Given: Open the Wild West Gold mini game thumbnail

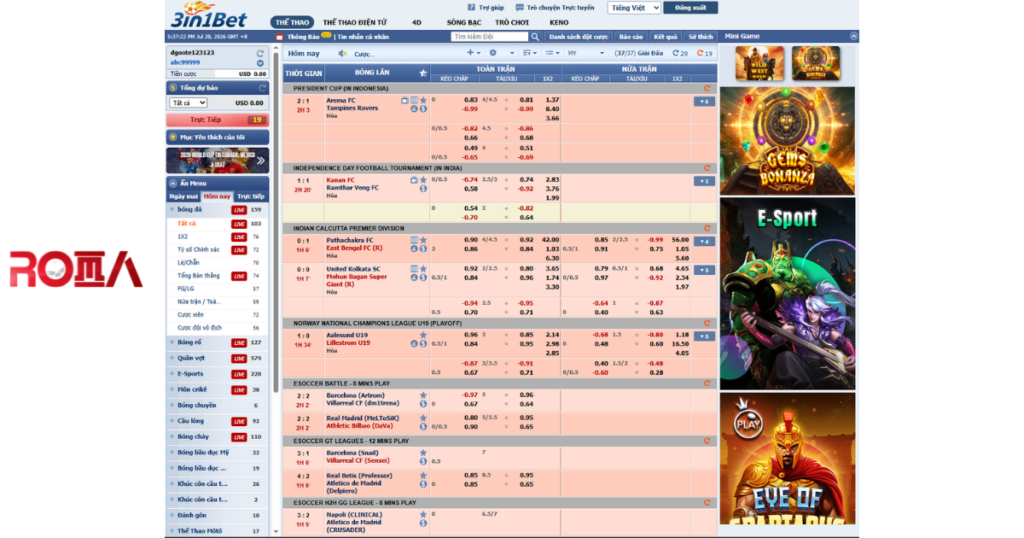Looking at the screenshot, I should (759, 63).
